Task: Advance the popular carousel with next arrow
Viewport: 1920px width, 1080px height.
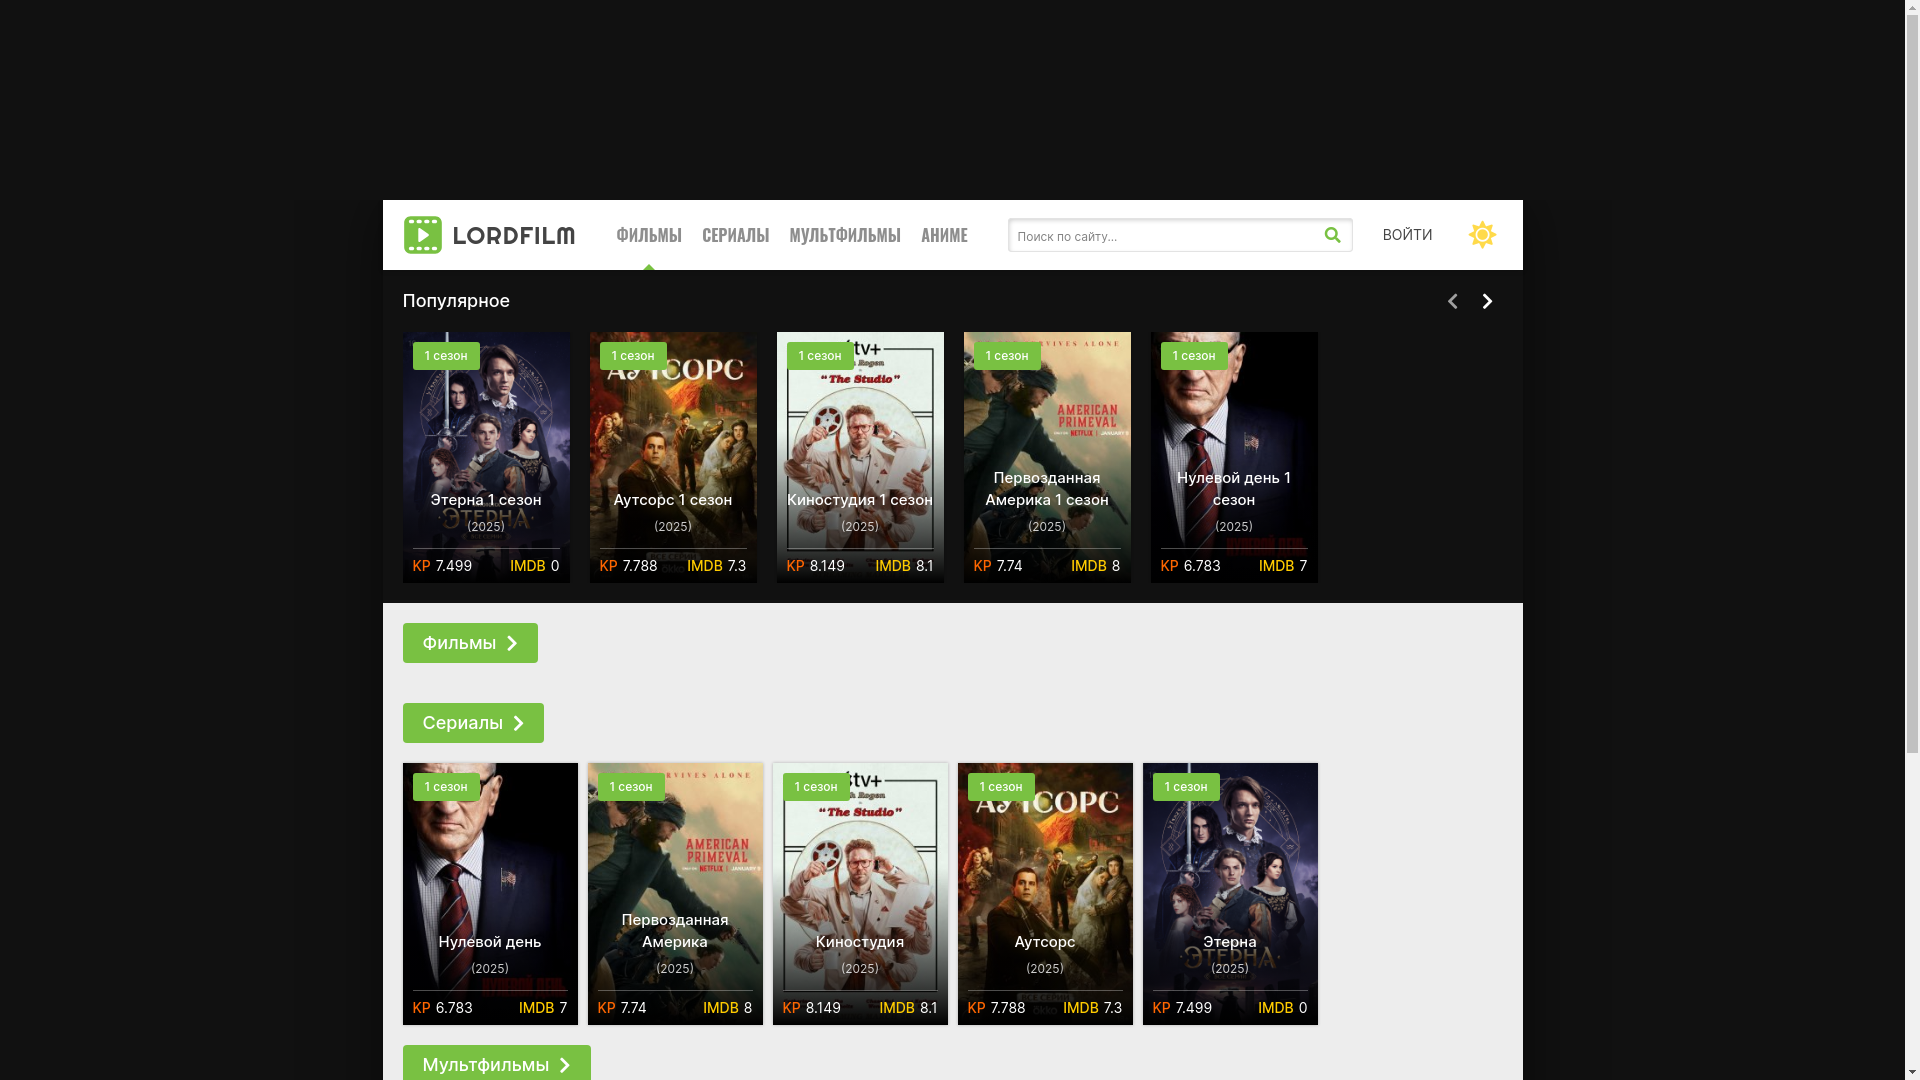Action: pyautogui.click(x=1487, y=301)
